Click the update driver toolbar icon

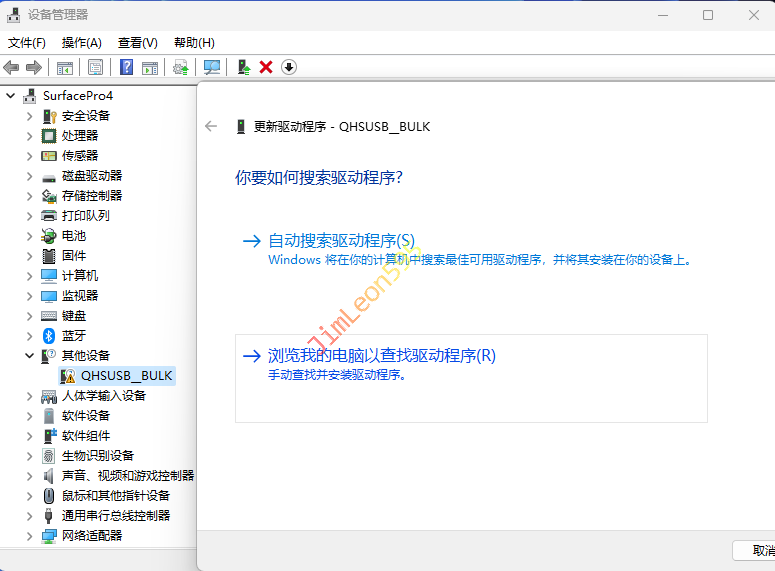tap(243, 67)
